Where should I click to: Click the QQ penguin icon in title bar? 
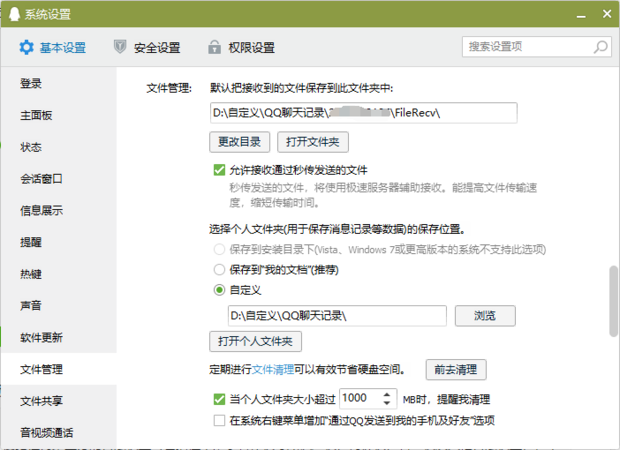click(x=13, y=14)
